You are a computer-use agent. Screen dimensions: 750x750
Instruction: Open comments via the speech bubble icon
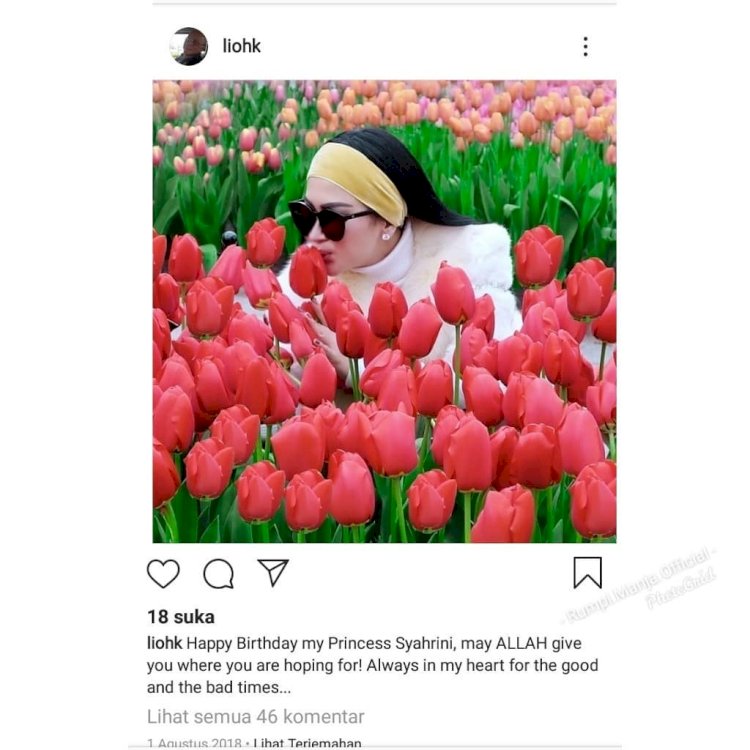(x=219, y=573)
